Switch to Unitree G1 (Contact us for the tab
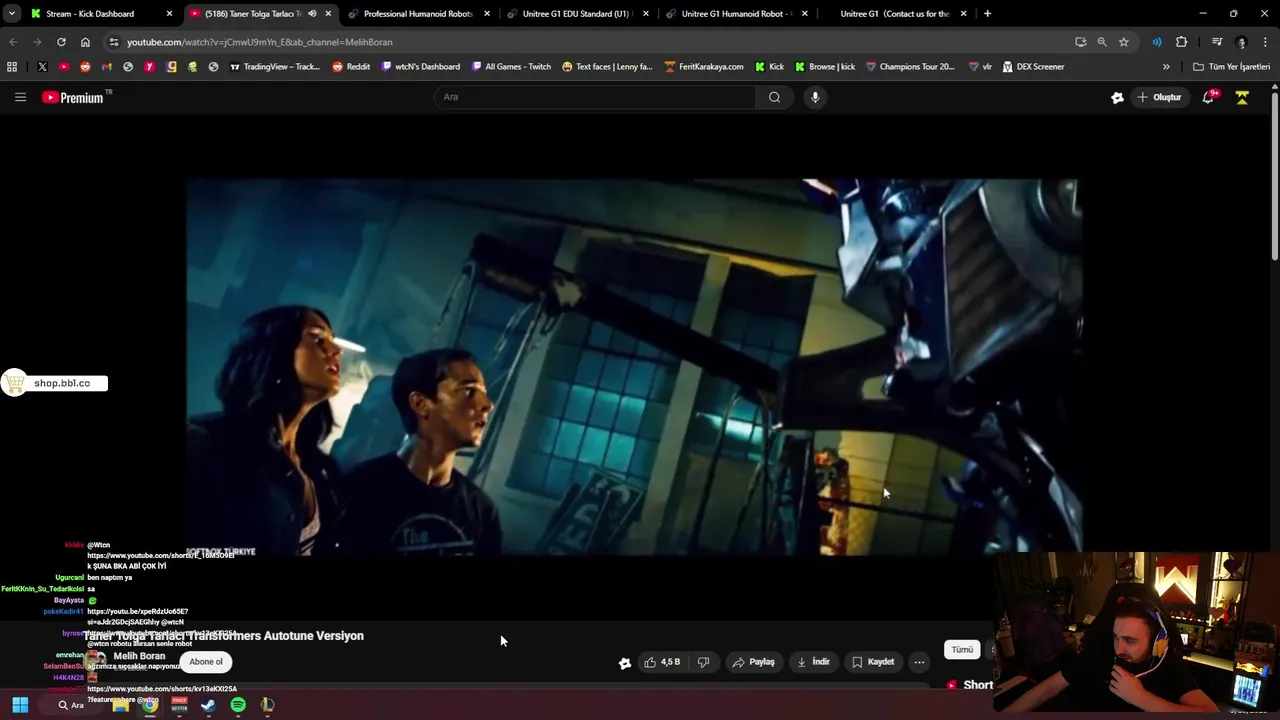1280x720 pixels. [x=894, y=14]
